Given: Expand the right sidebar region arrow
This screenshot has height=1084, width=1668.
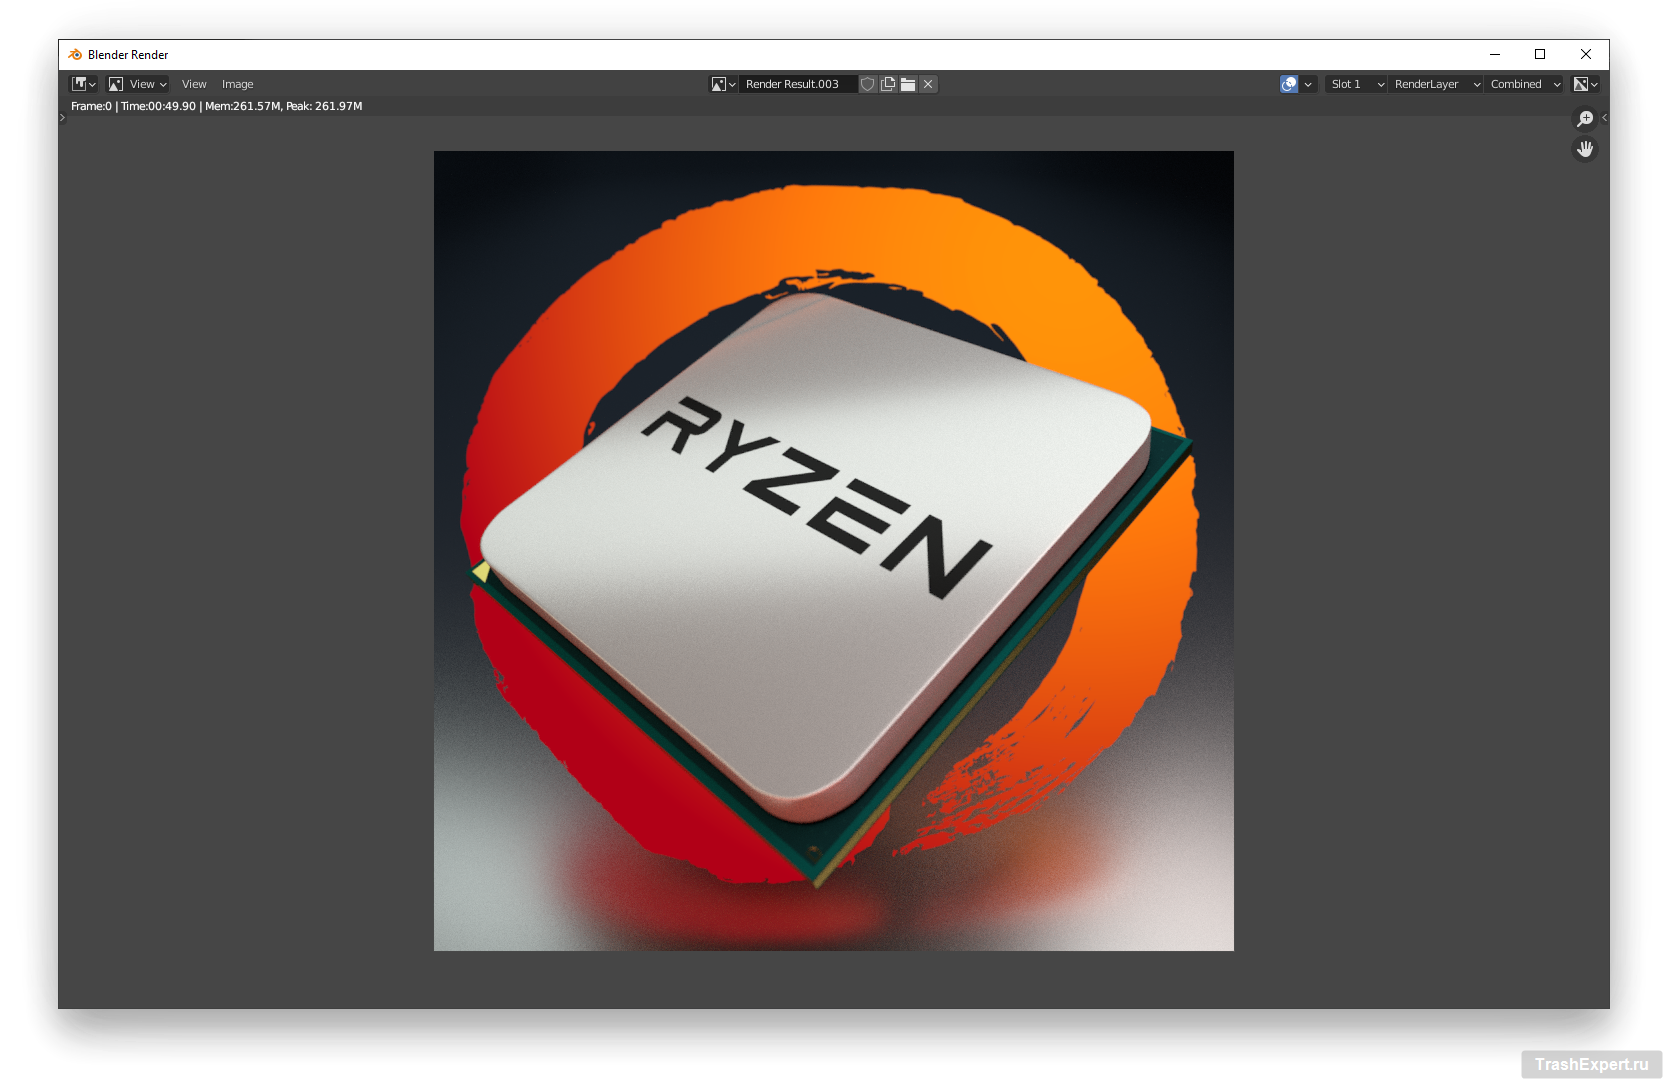Looking at the screenshot, I should (x=1604, y=117).
